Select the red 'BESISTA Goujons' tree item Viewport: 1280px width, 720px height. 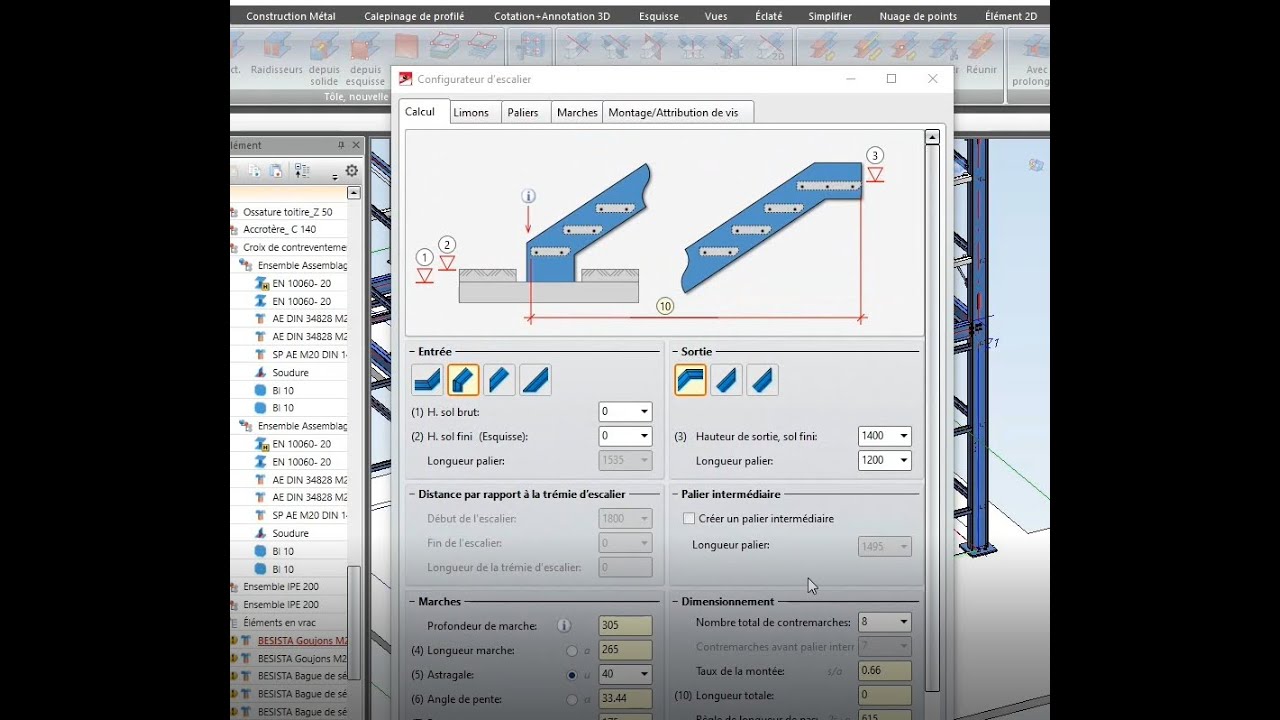(x=302, y=641)
